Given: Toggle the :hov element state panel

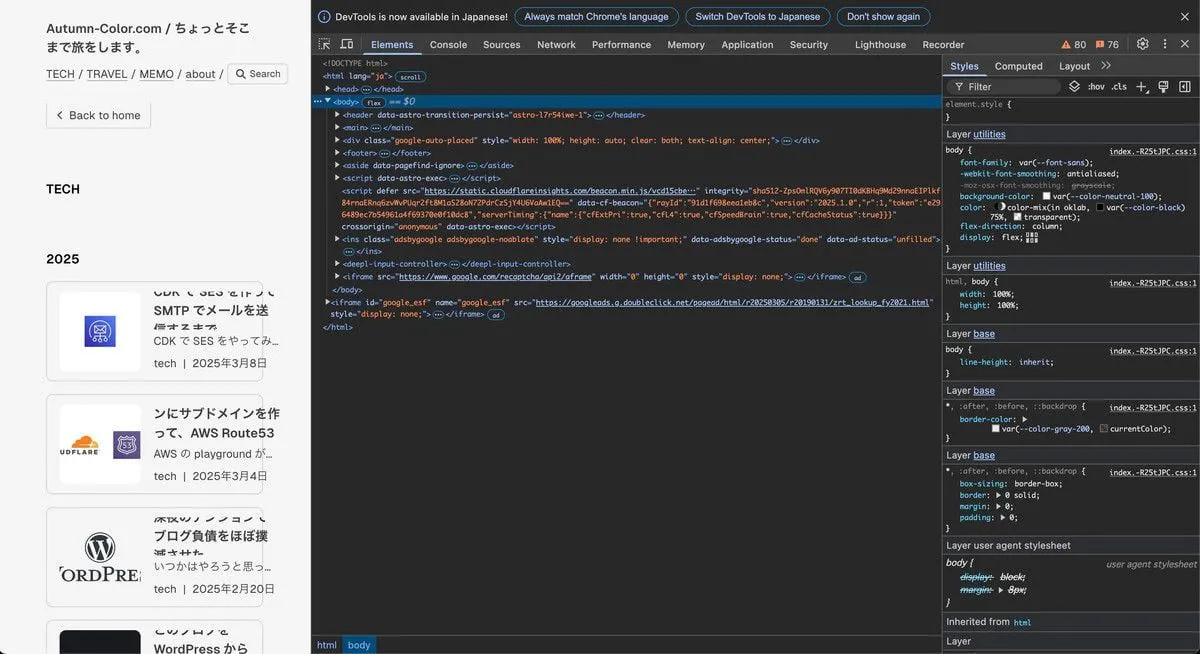Looking at the screenshot, I should tap(1096, 87).
